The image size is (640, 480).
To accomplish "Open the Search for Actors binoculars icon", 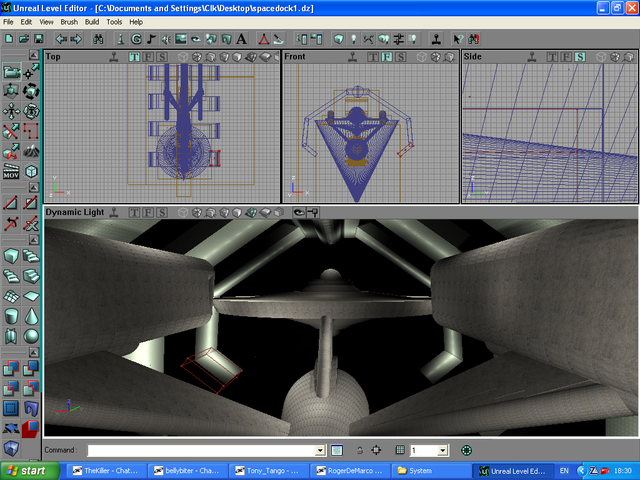I will coord(99,39).
